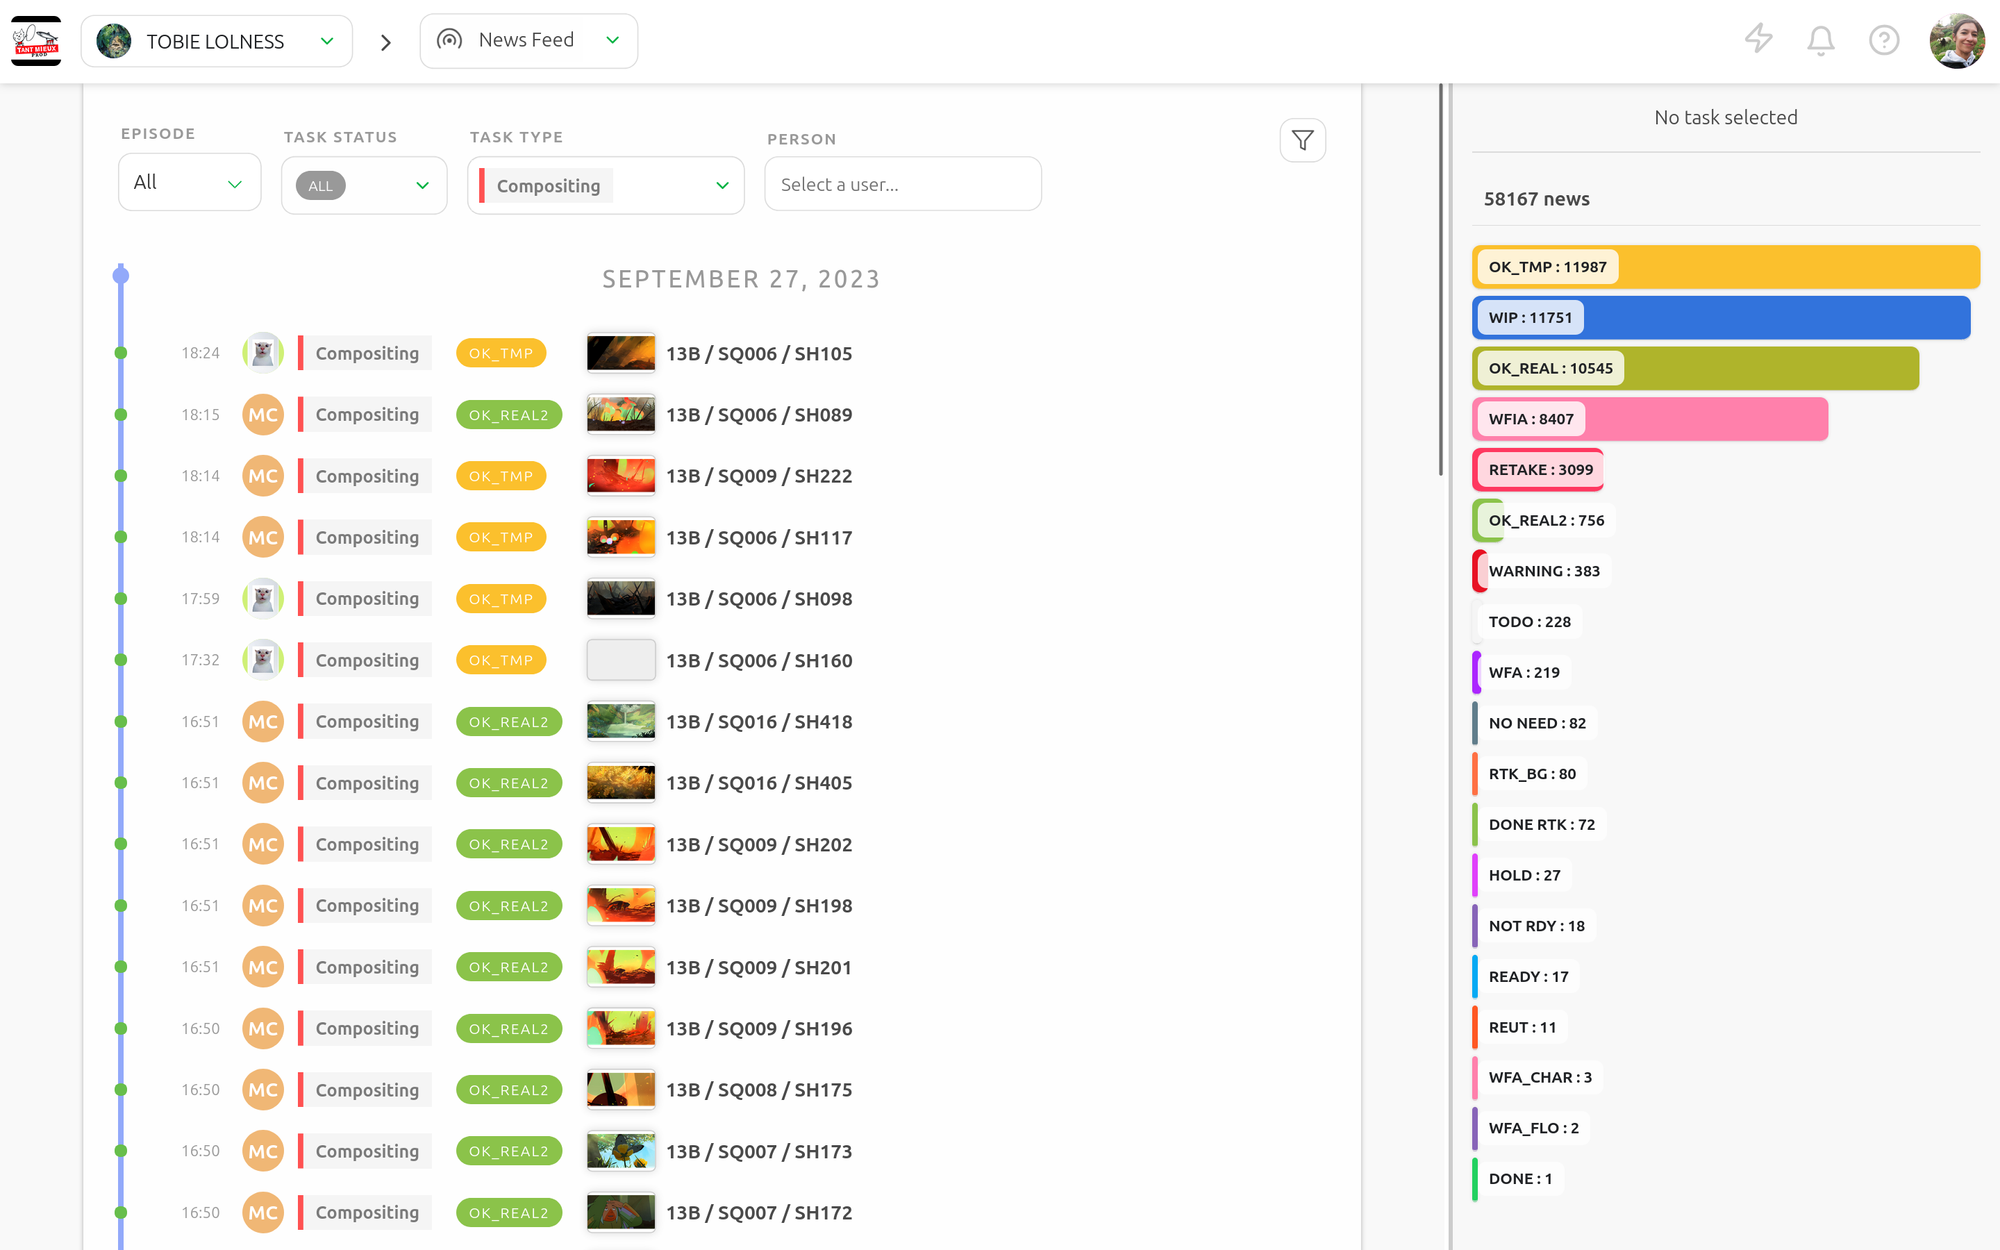Click the MC avatar at 18:15
This screenshot has width=2000, height=1250.
tap(263, 415)
